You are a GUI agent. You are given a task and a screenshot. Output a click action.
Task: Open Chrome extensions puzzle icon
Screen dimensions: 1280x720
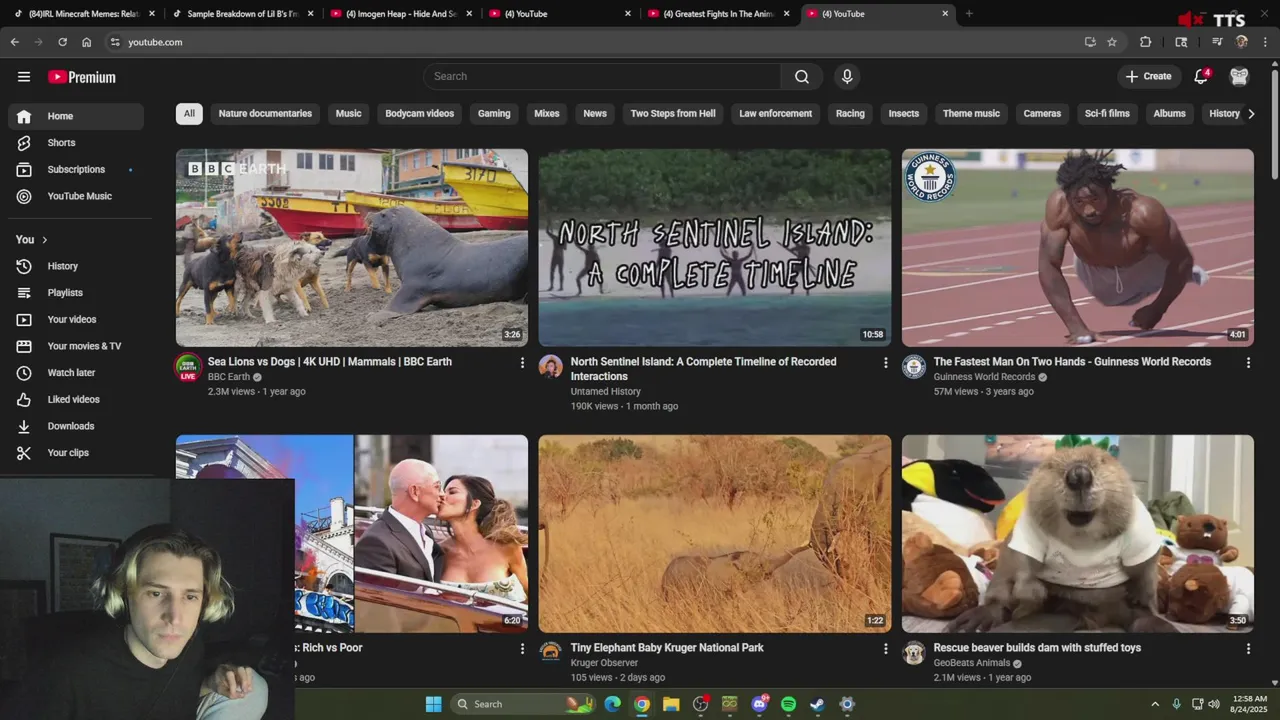[x=1146, y=42]
